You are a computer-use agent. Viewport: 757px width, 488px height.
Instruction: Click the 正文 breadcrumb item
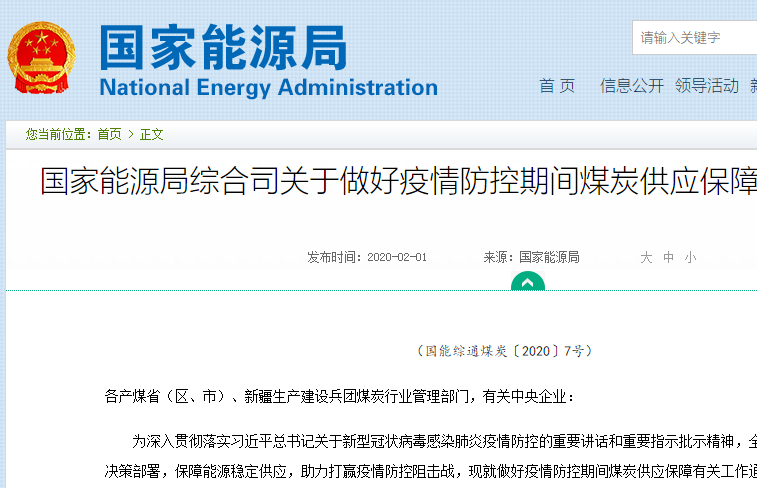click(x=152, y=134)
